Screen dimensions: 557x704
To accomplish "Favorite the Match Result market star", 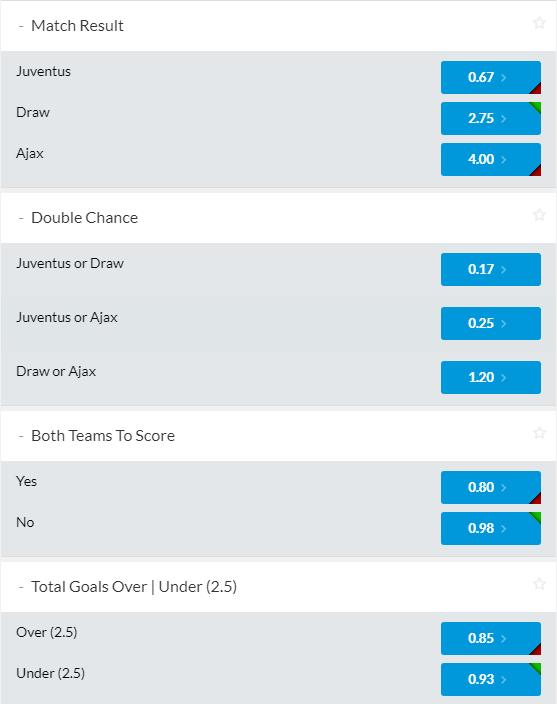I will [x=539, y=22].
